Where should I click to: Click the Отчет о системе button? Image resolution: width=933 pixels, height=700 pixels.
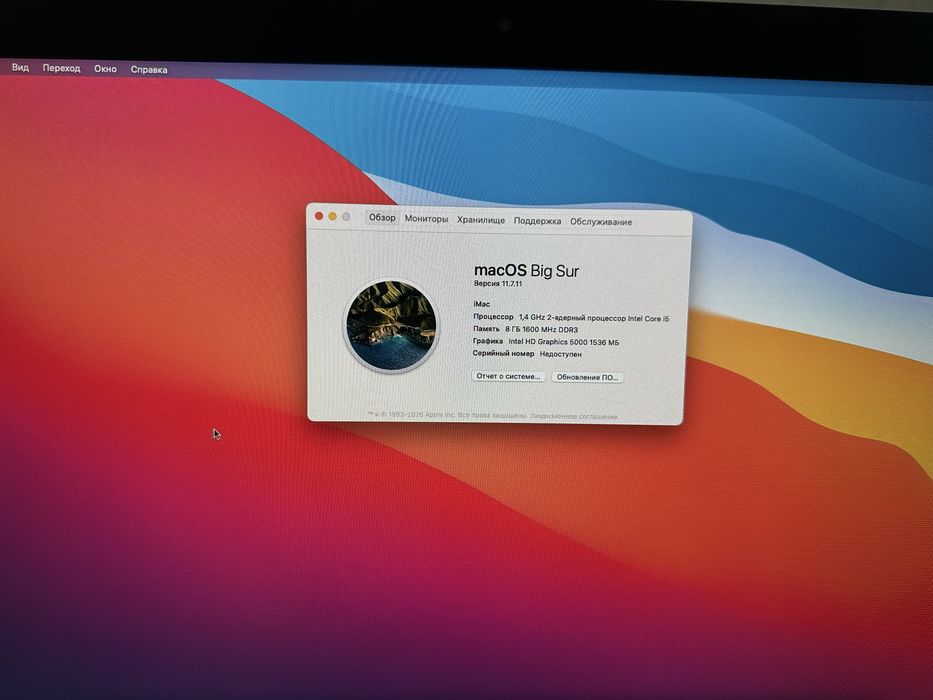508,376
